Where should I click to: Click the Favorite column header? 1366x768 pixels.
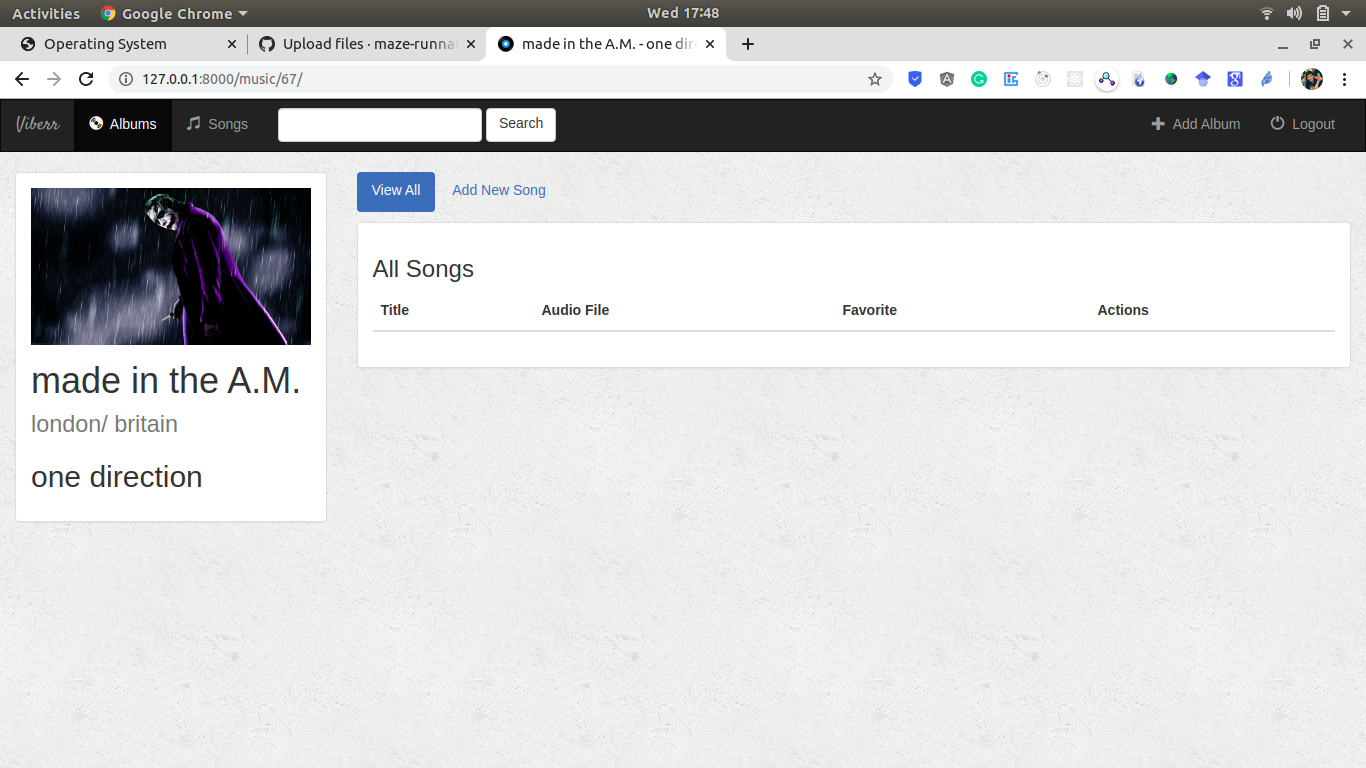pyautogui.click(x=869, y=310)
